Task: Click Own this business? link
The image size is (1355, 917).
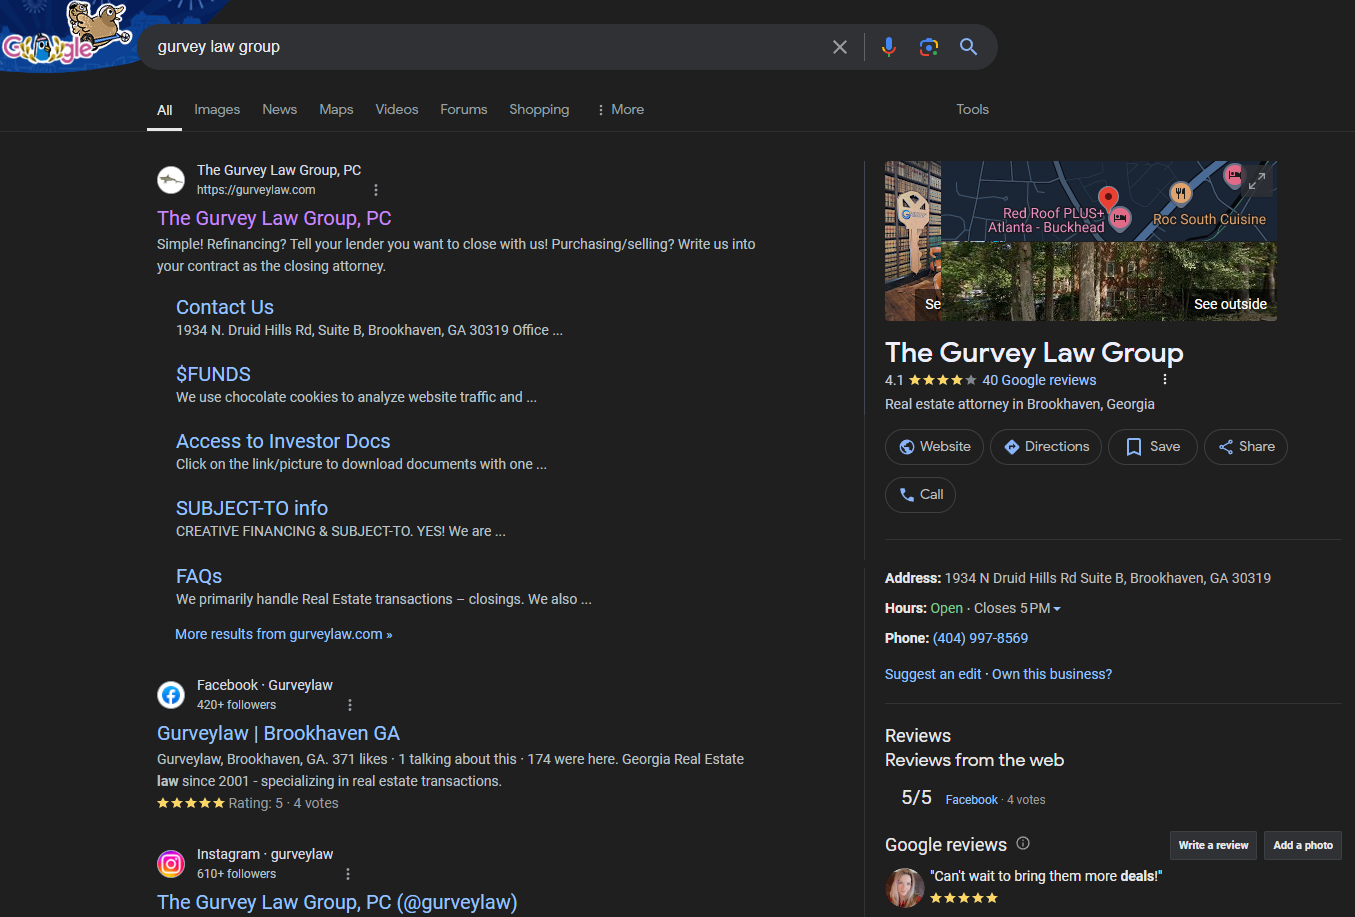Action: [x=1052, y=674]
